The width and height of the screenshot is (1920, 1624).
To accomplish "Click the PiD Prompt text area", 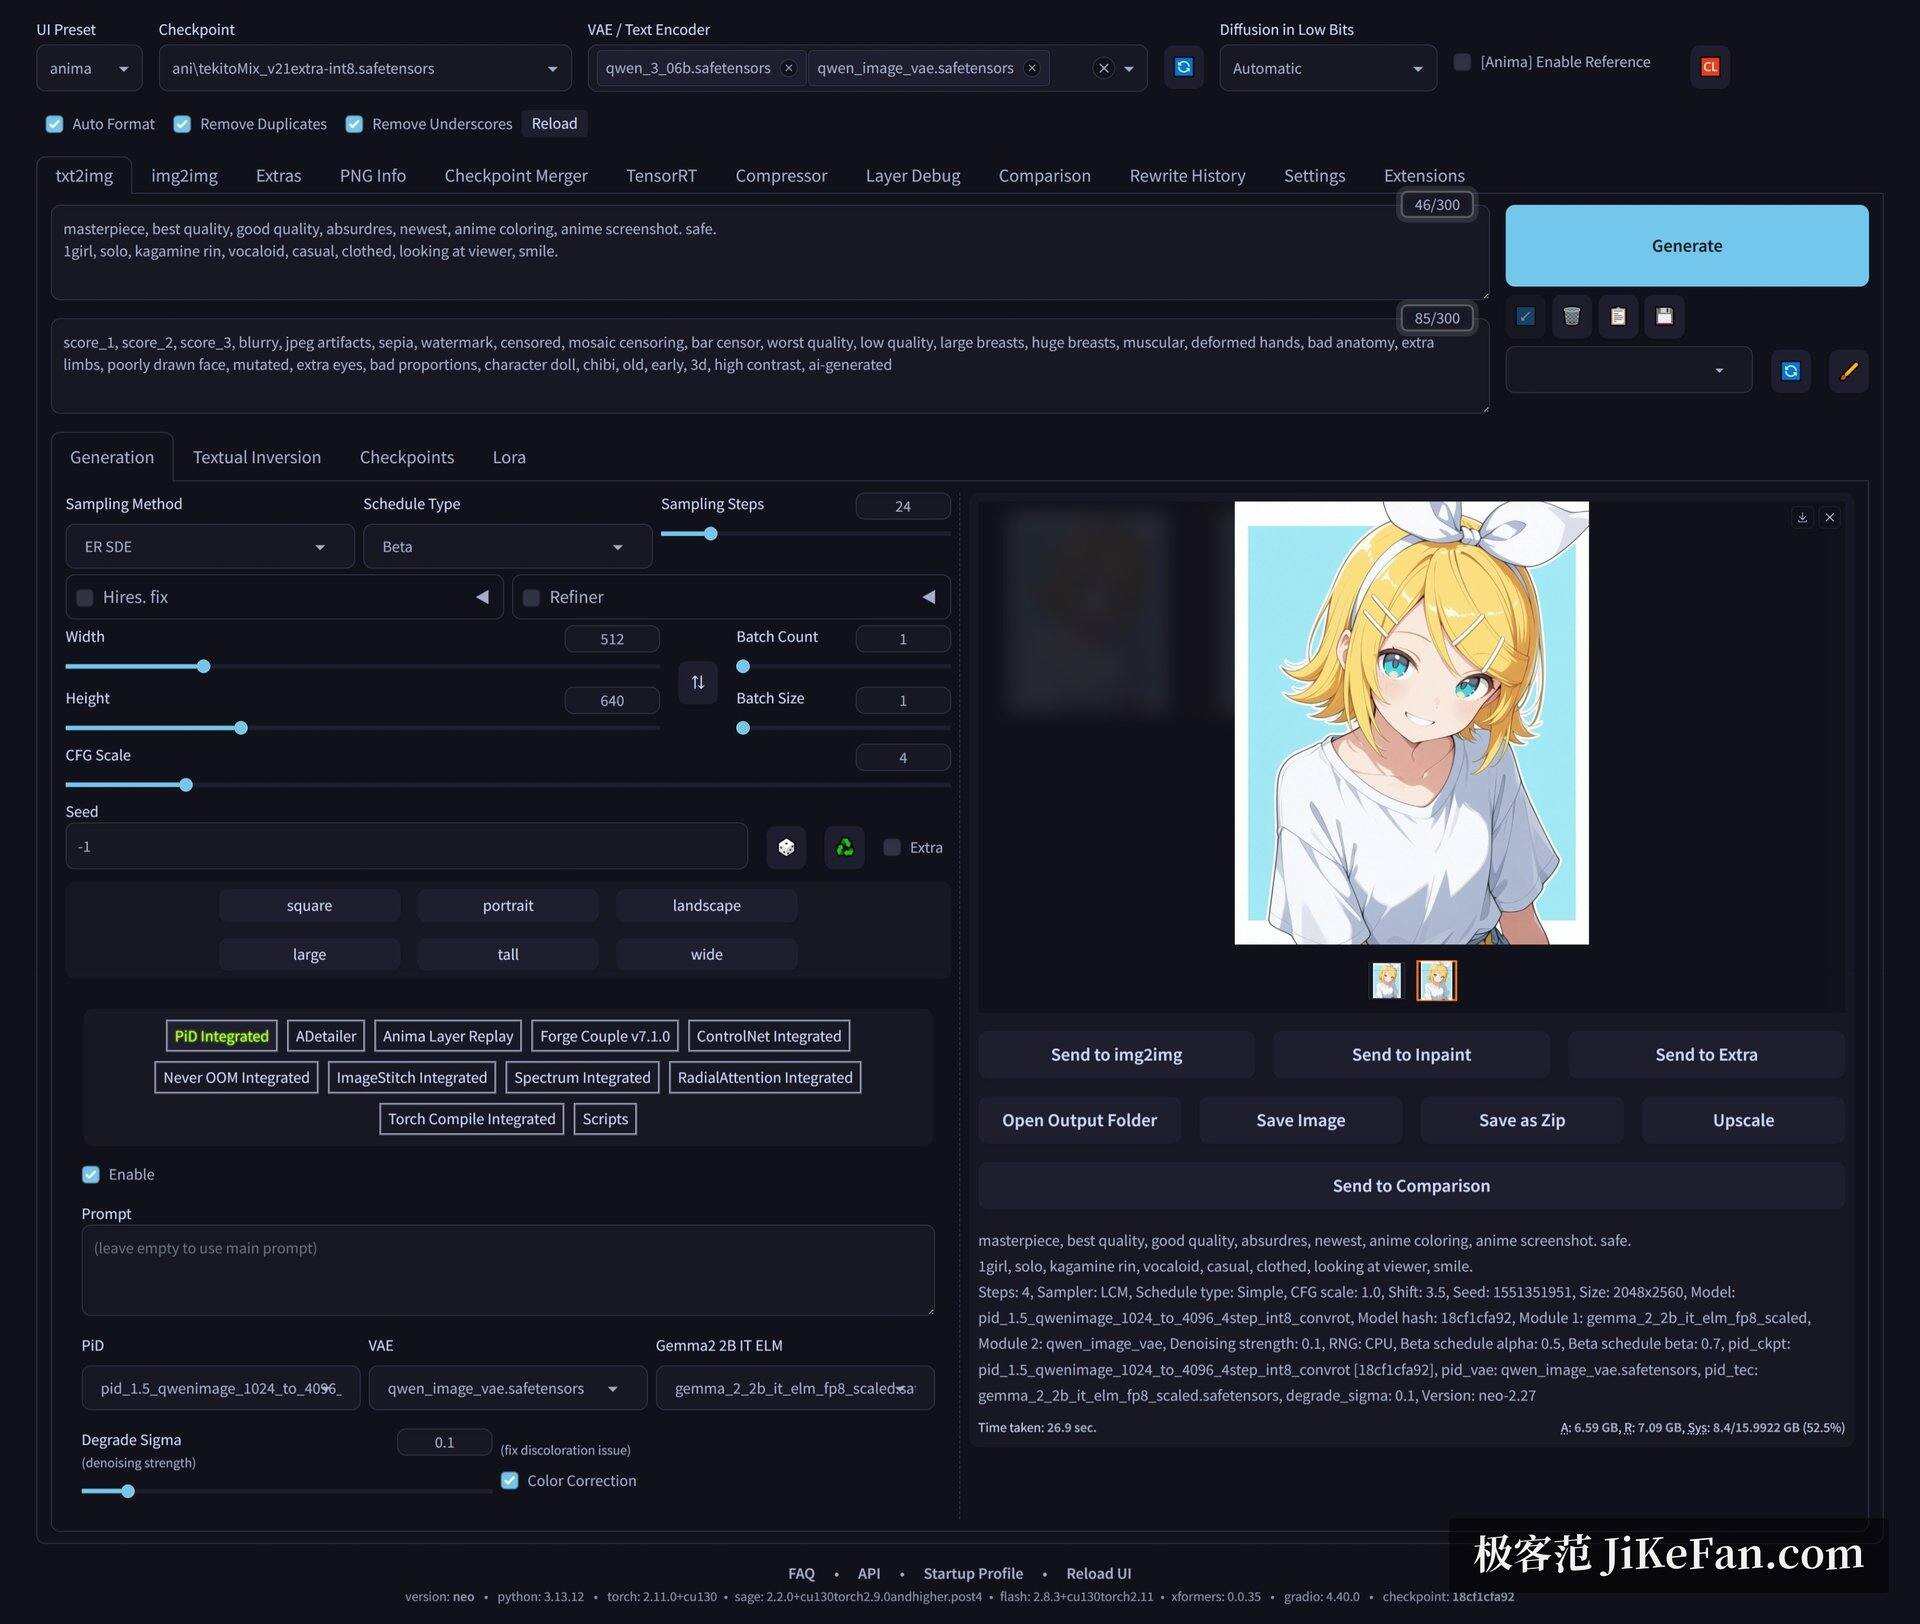I will 508,1270.
